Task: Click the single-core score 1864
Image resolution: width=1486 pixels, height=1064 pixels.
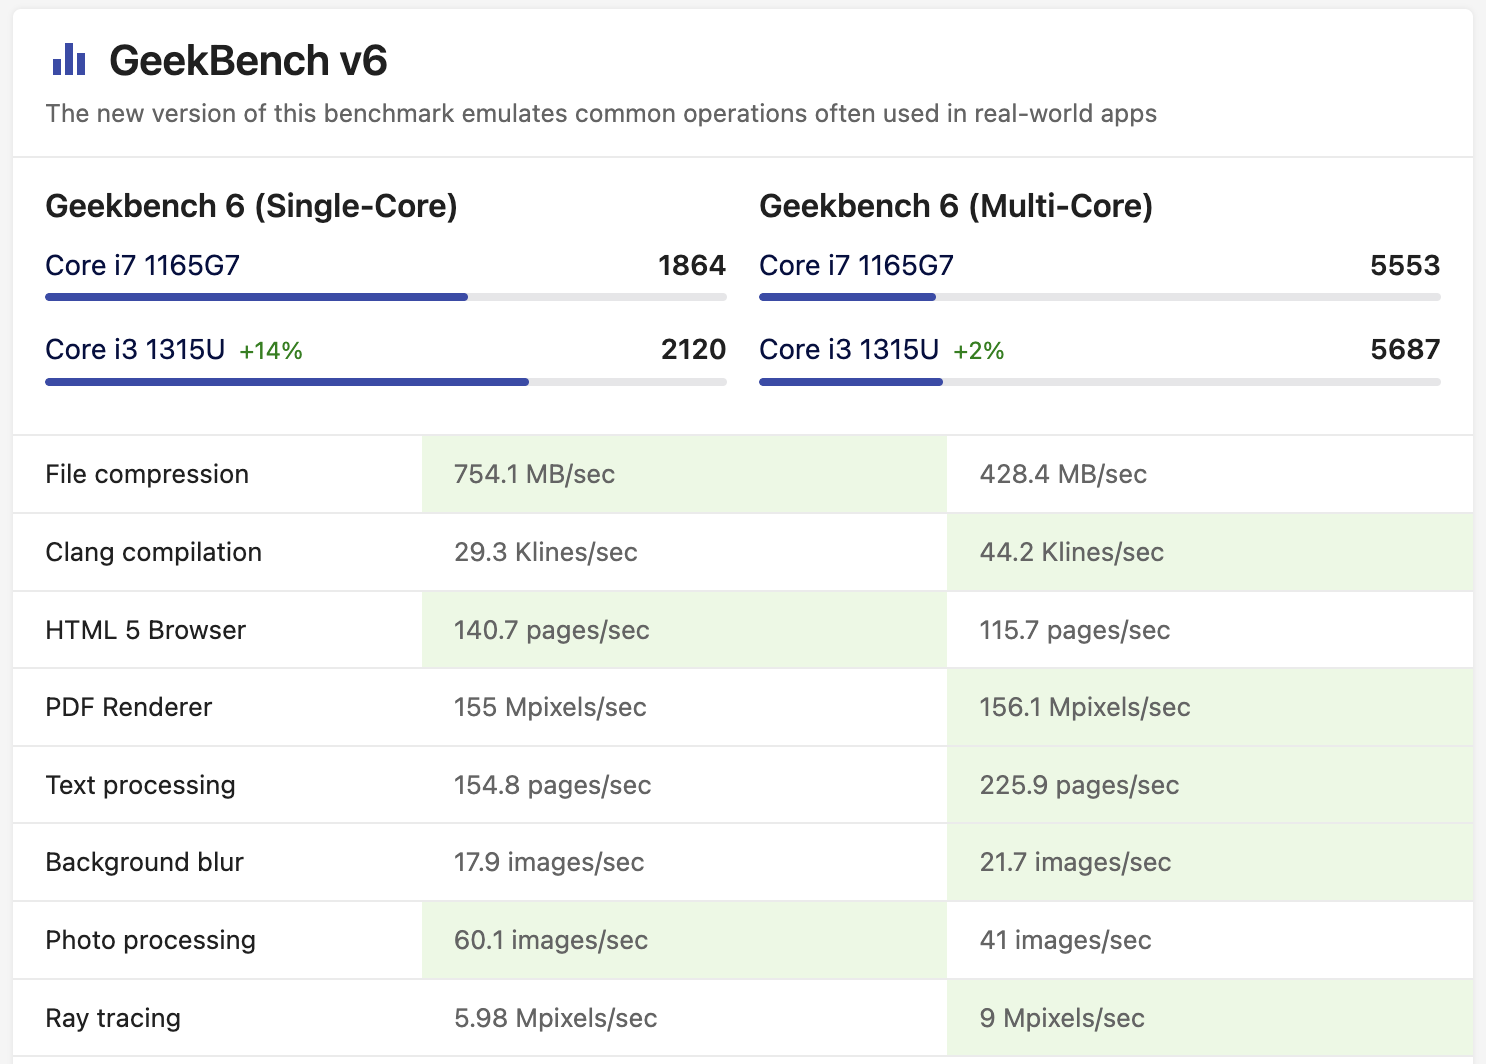Action: click(692, 265)
